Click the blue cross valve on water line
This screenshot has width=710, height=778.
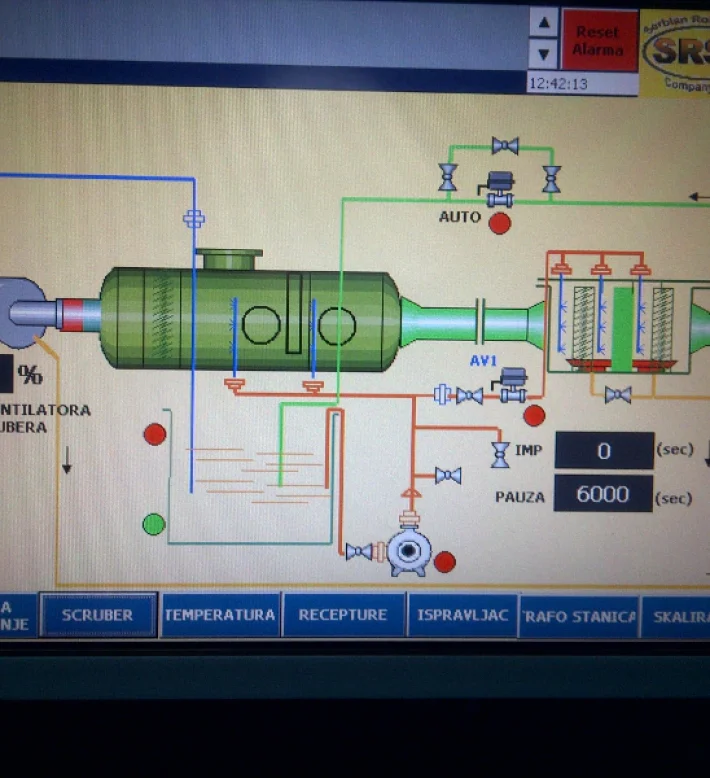click(194, 218)
